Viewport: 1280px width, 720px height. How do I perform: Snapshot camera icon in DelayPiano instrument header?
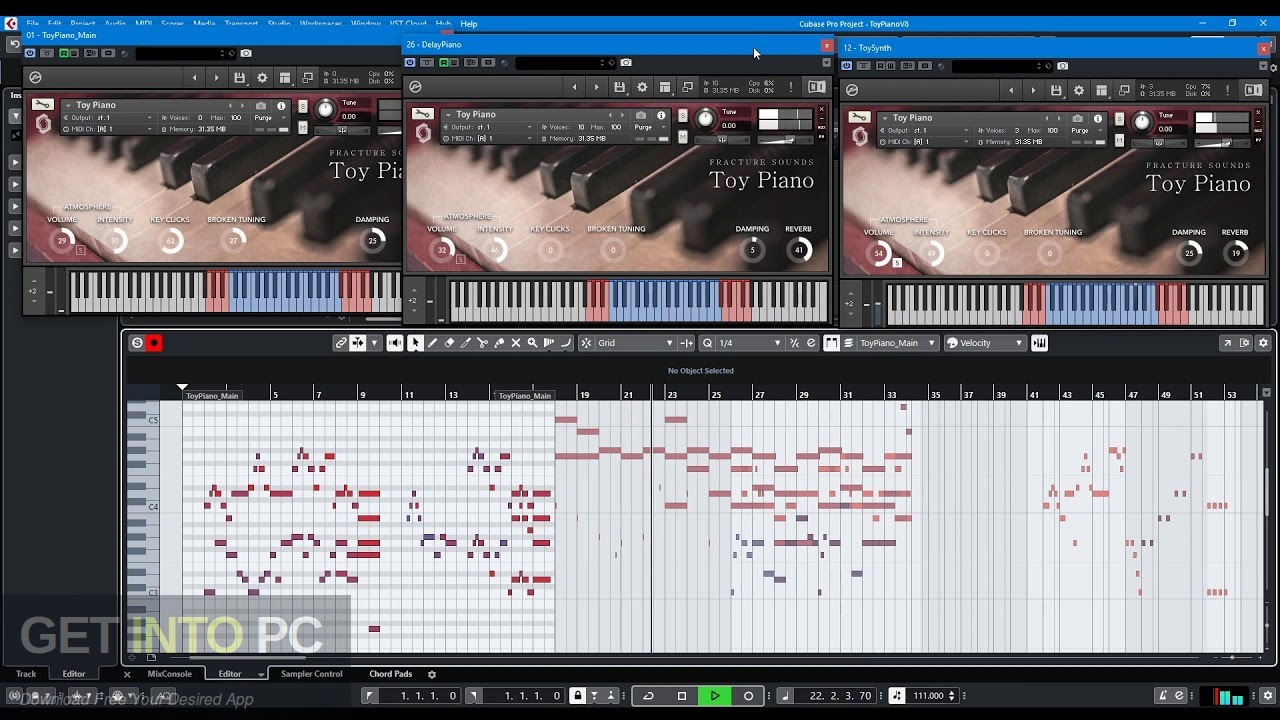641,115
